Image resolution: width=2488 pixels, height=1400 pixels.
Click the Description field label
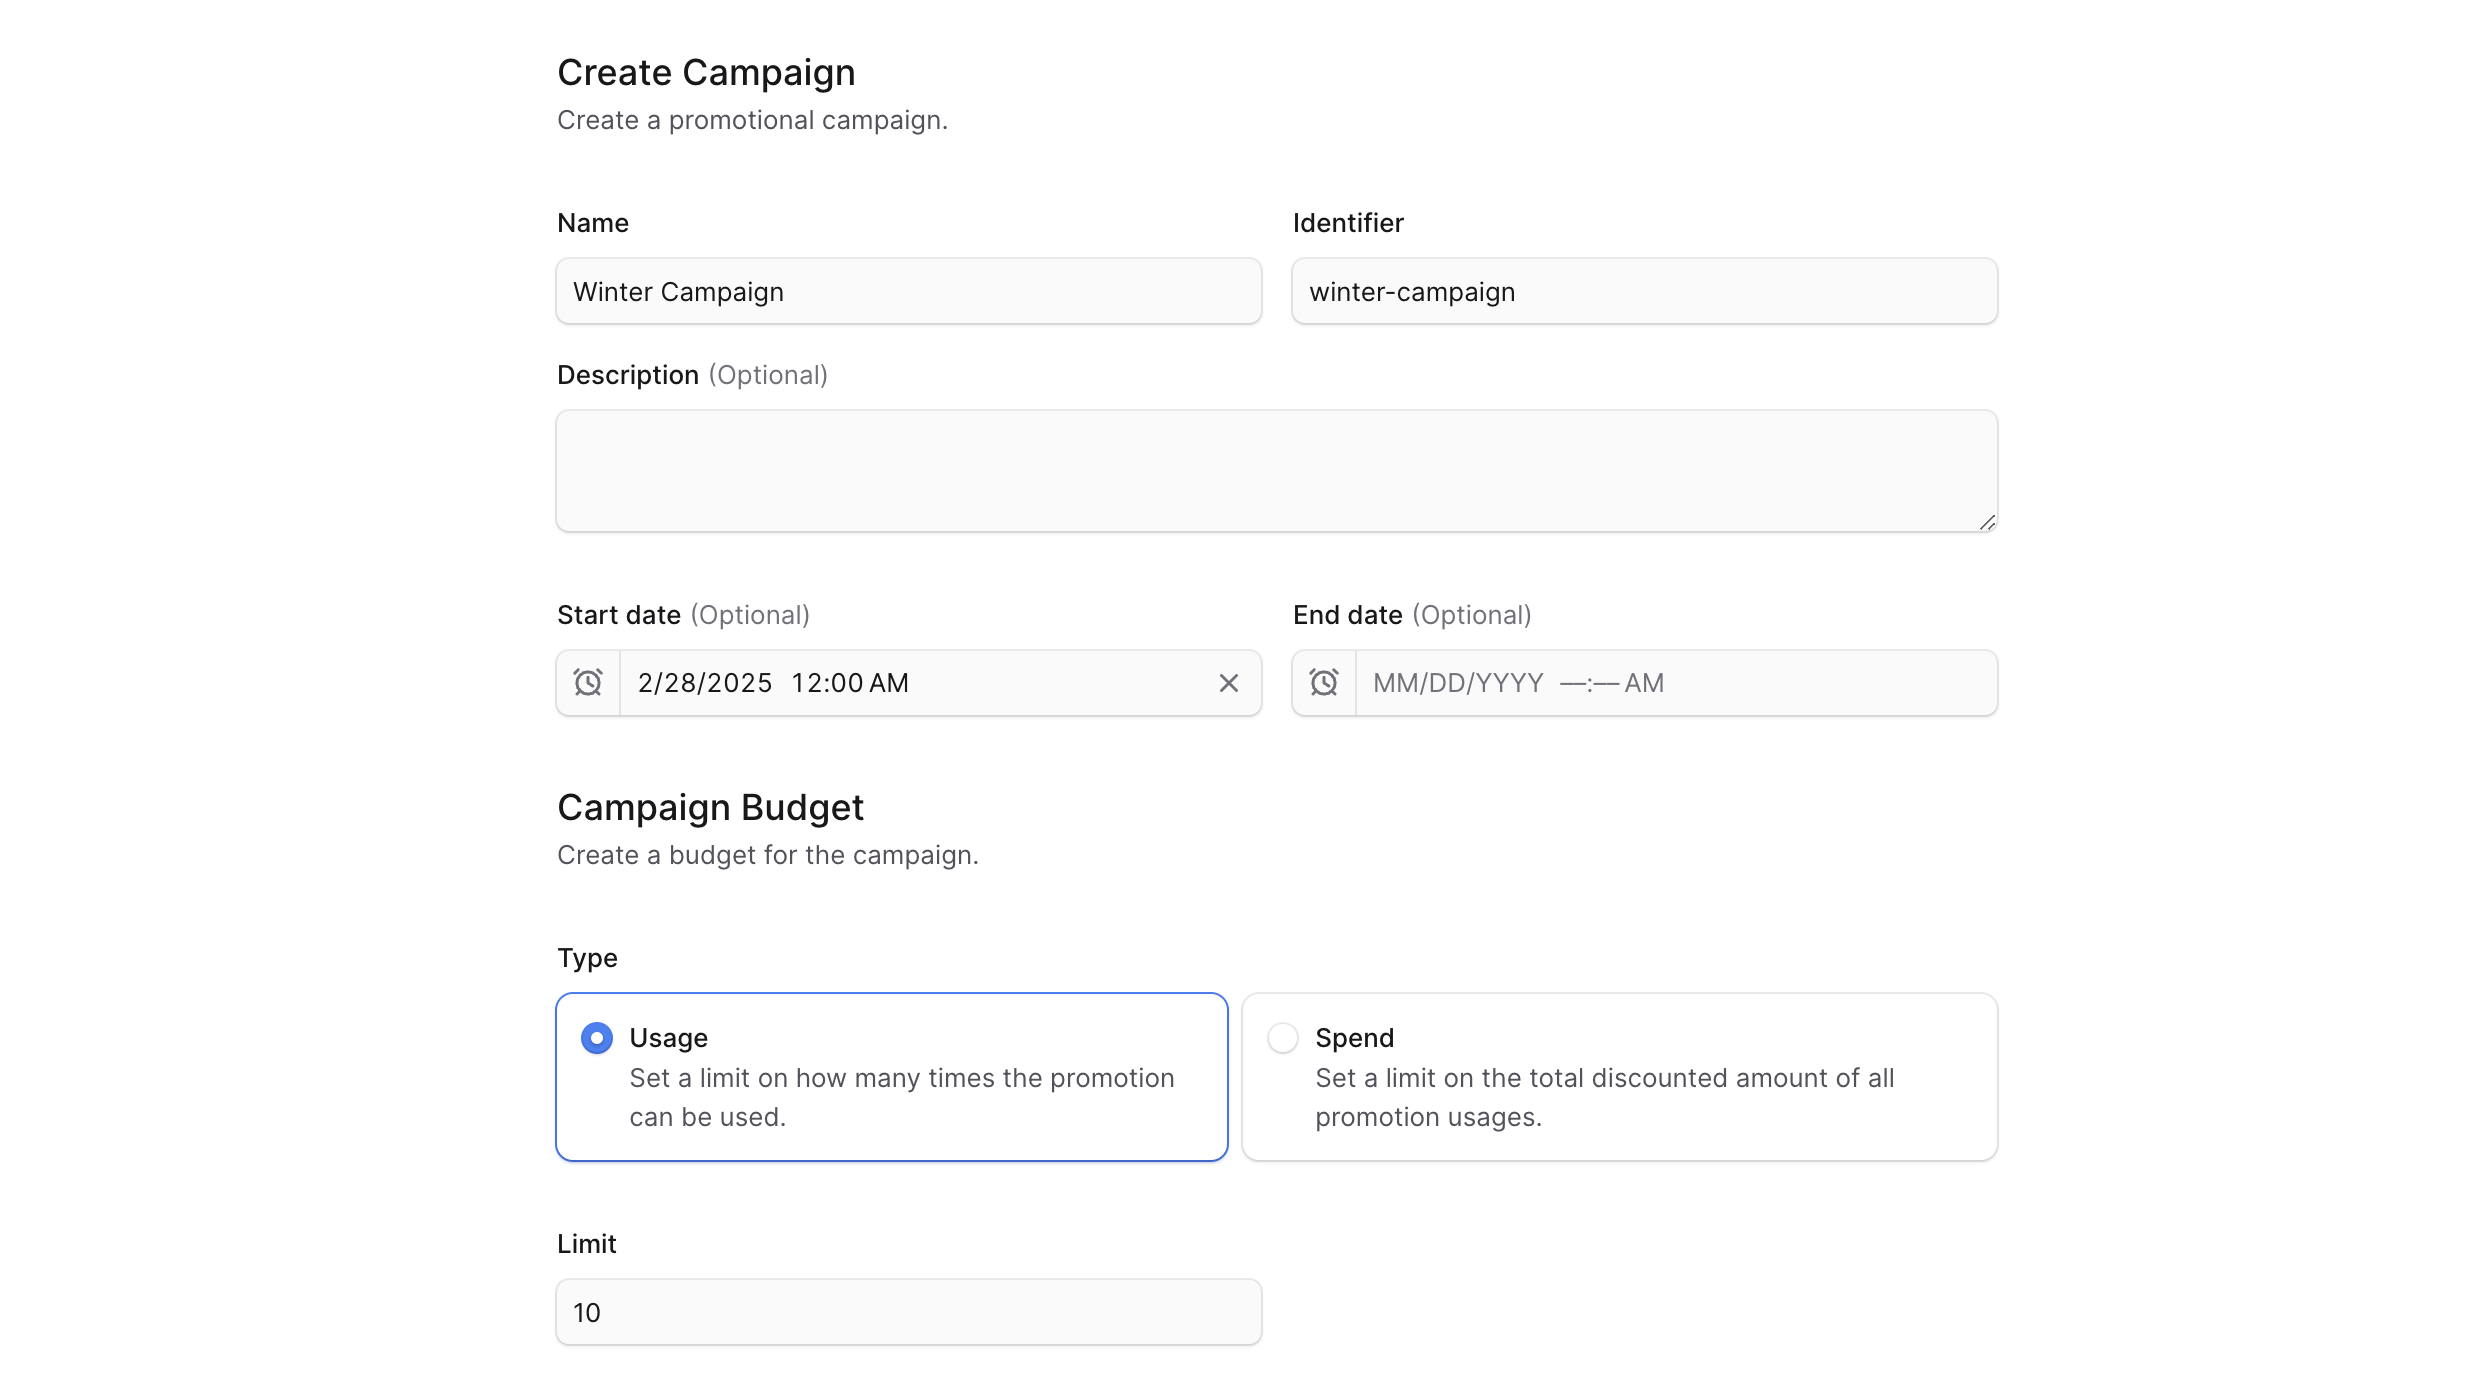click(x=628, y=375)
